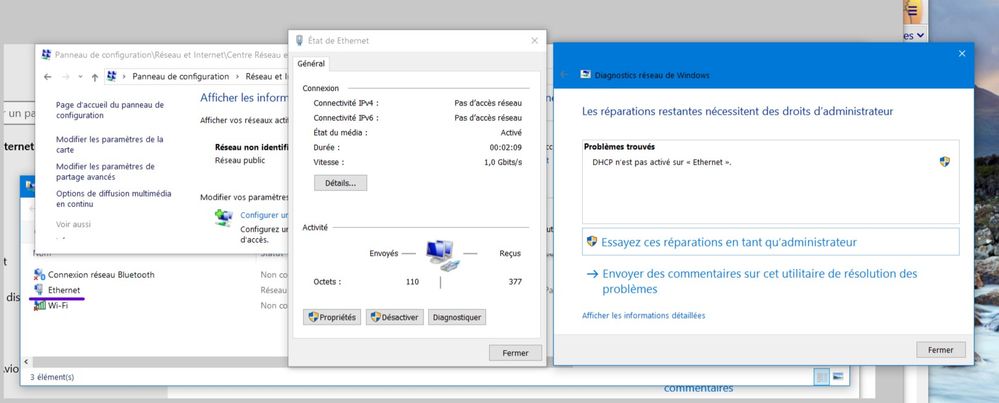
Task: Close the État de Ethernet dialog
Action: click(x=535, y=41)
